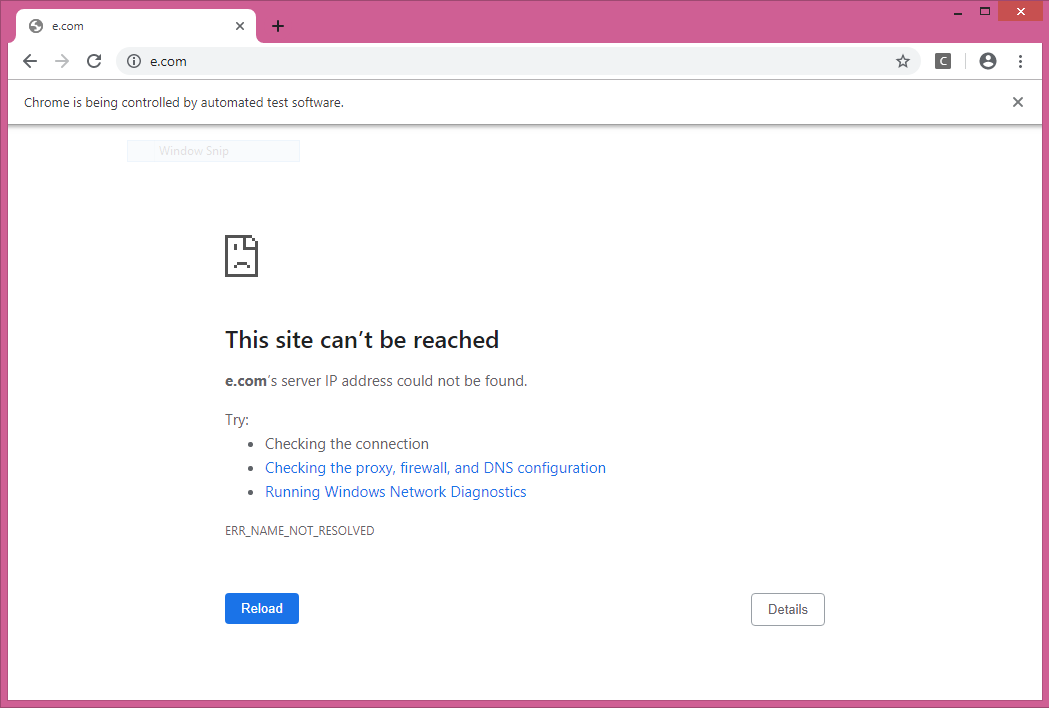1049x708 pixels.
Task: Expand error details with the Details button
Action: point(787,609)
